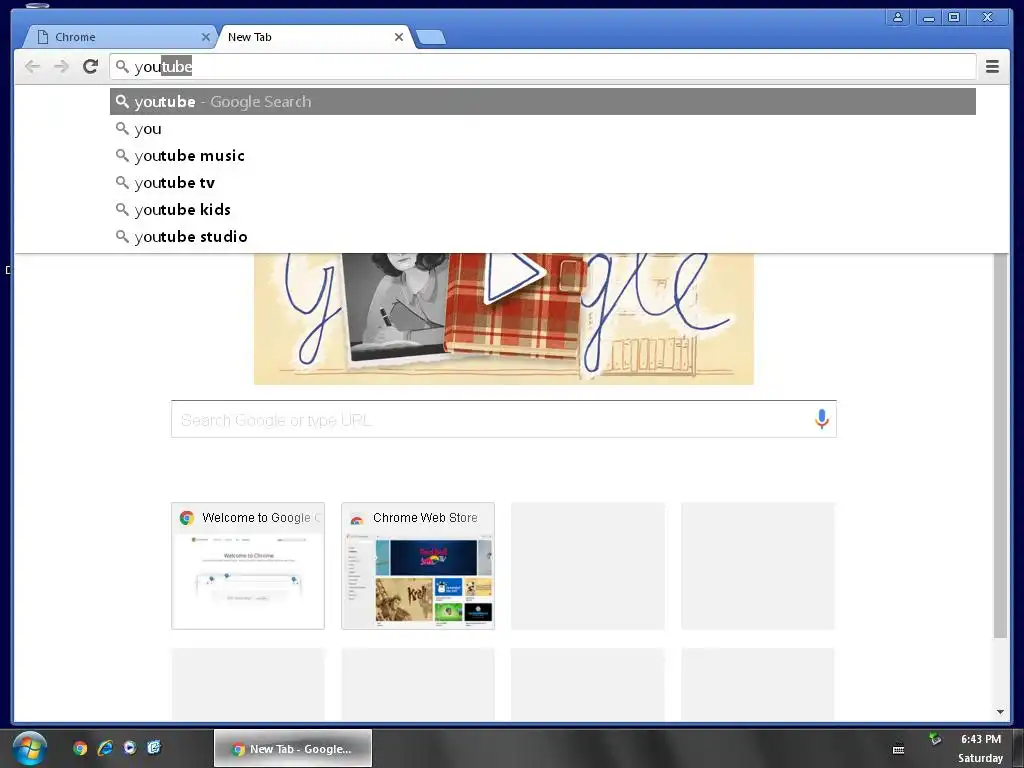Choose the youtube - Google Search suggestion
1024x768 pixels.
coord(542,102)
